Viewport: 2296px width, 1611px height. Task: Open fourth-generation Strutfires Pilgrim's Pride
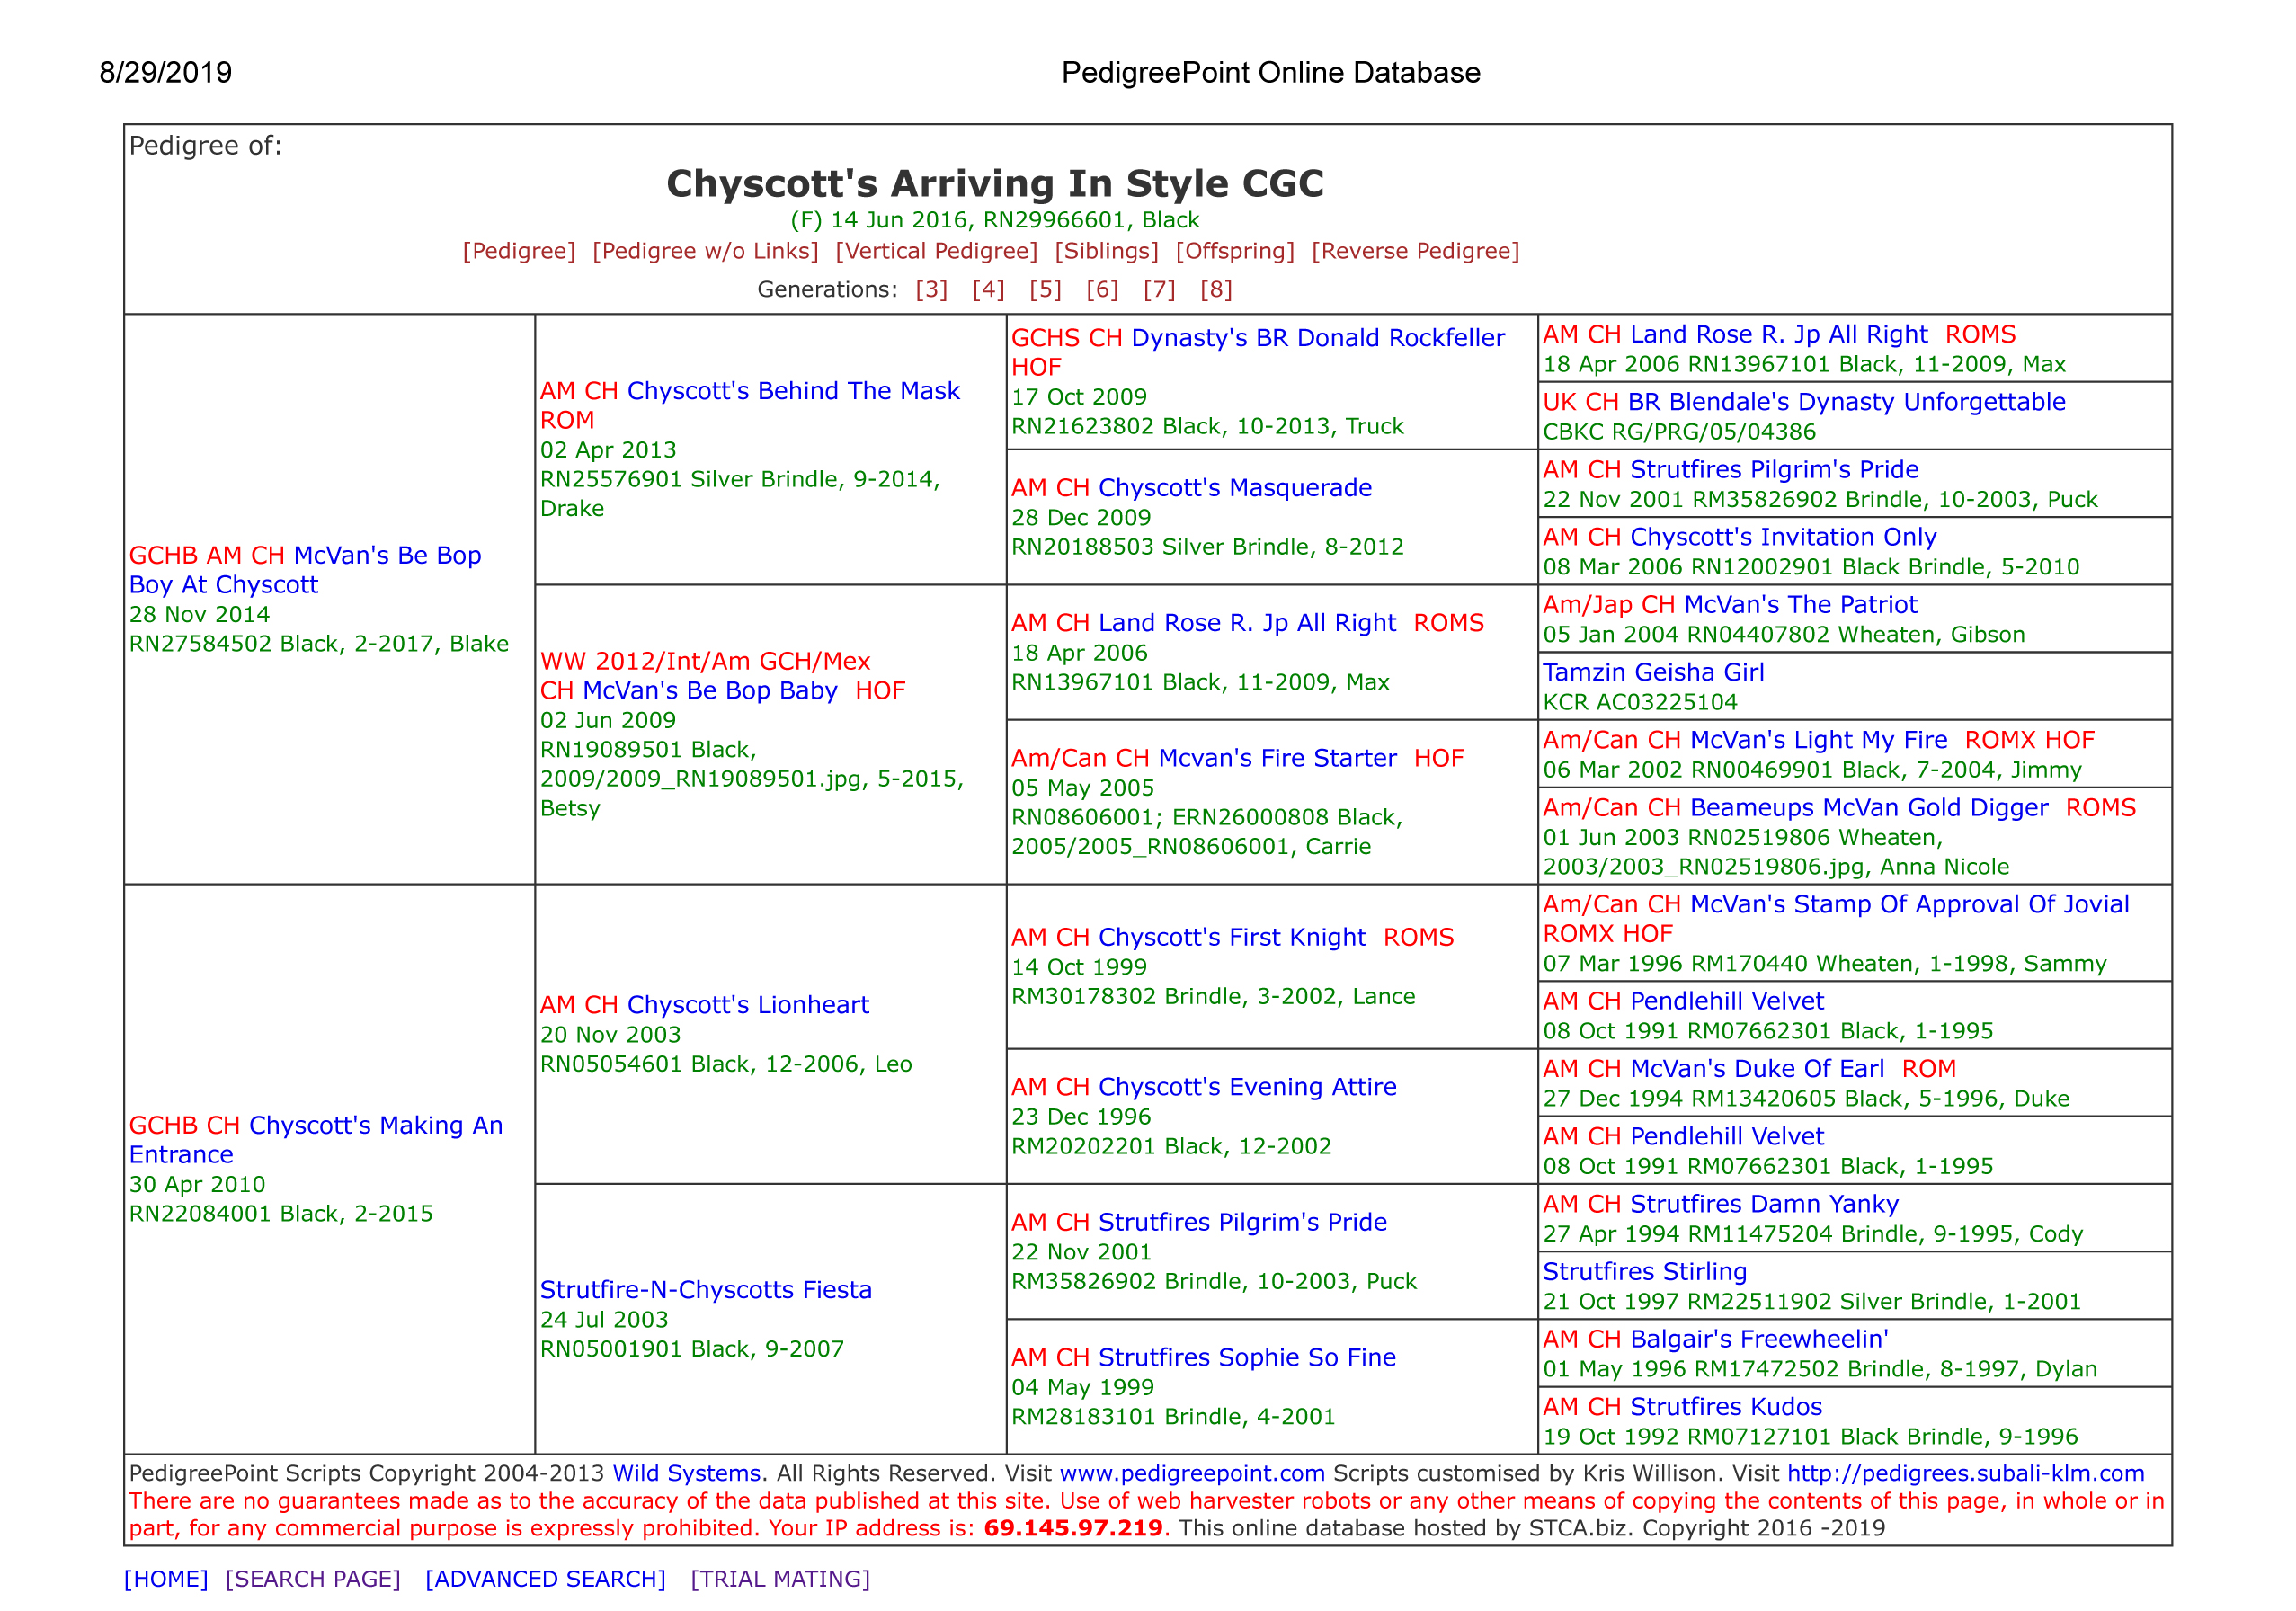click(x=1774, y=469)
